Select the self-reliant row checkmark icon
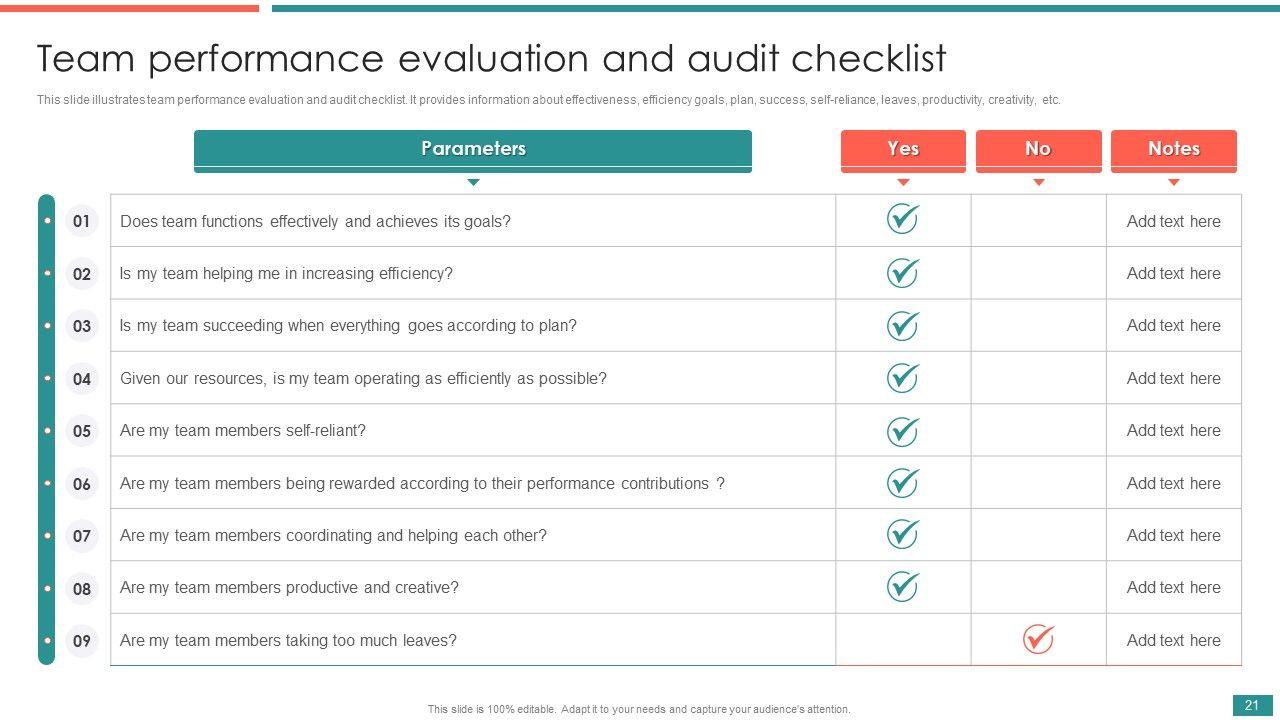Image resolution: width=1280 pixels, height=720 pixels. [902, 430]
